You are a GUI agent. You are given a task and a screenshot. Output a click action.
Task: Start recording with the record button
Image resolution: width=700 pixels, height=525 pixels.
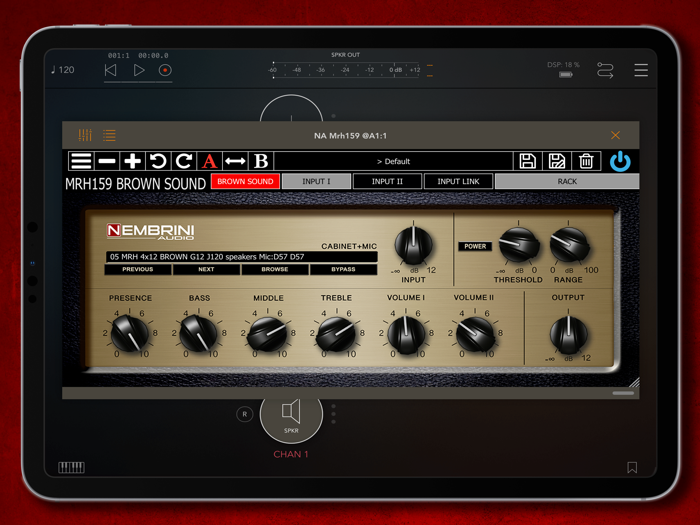pyautogui.click(x=165, y=70)
